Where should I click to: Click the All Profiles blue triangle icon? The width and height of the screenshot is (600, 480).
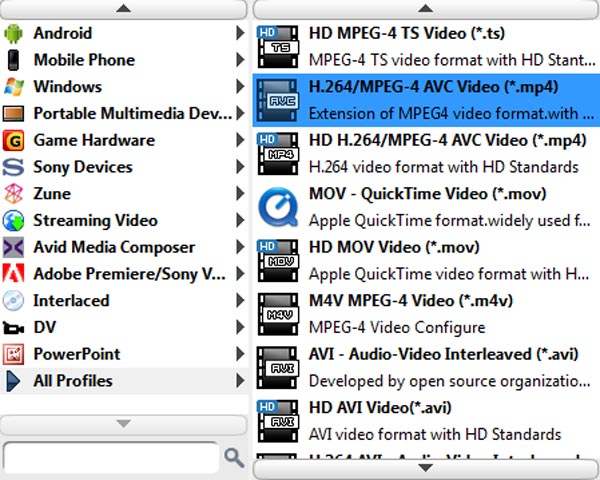[13, 381]
